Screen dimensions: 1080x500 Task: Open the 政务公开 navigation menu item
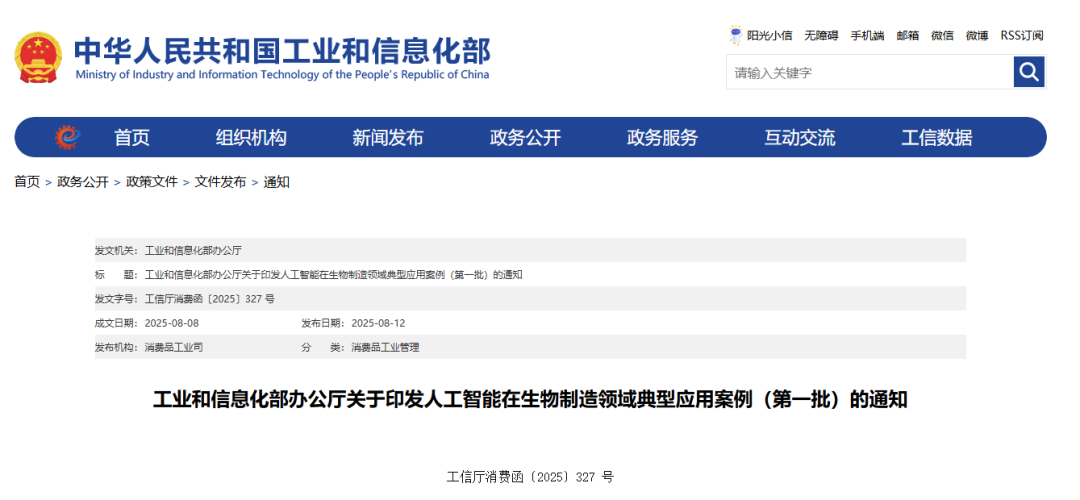coord(526,138)
